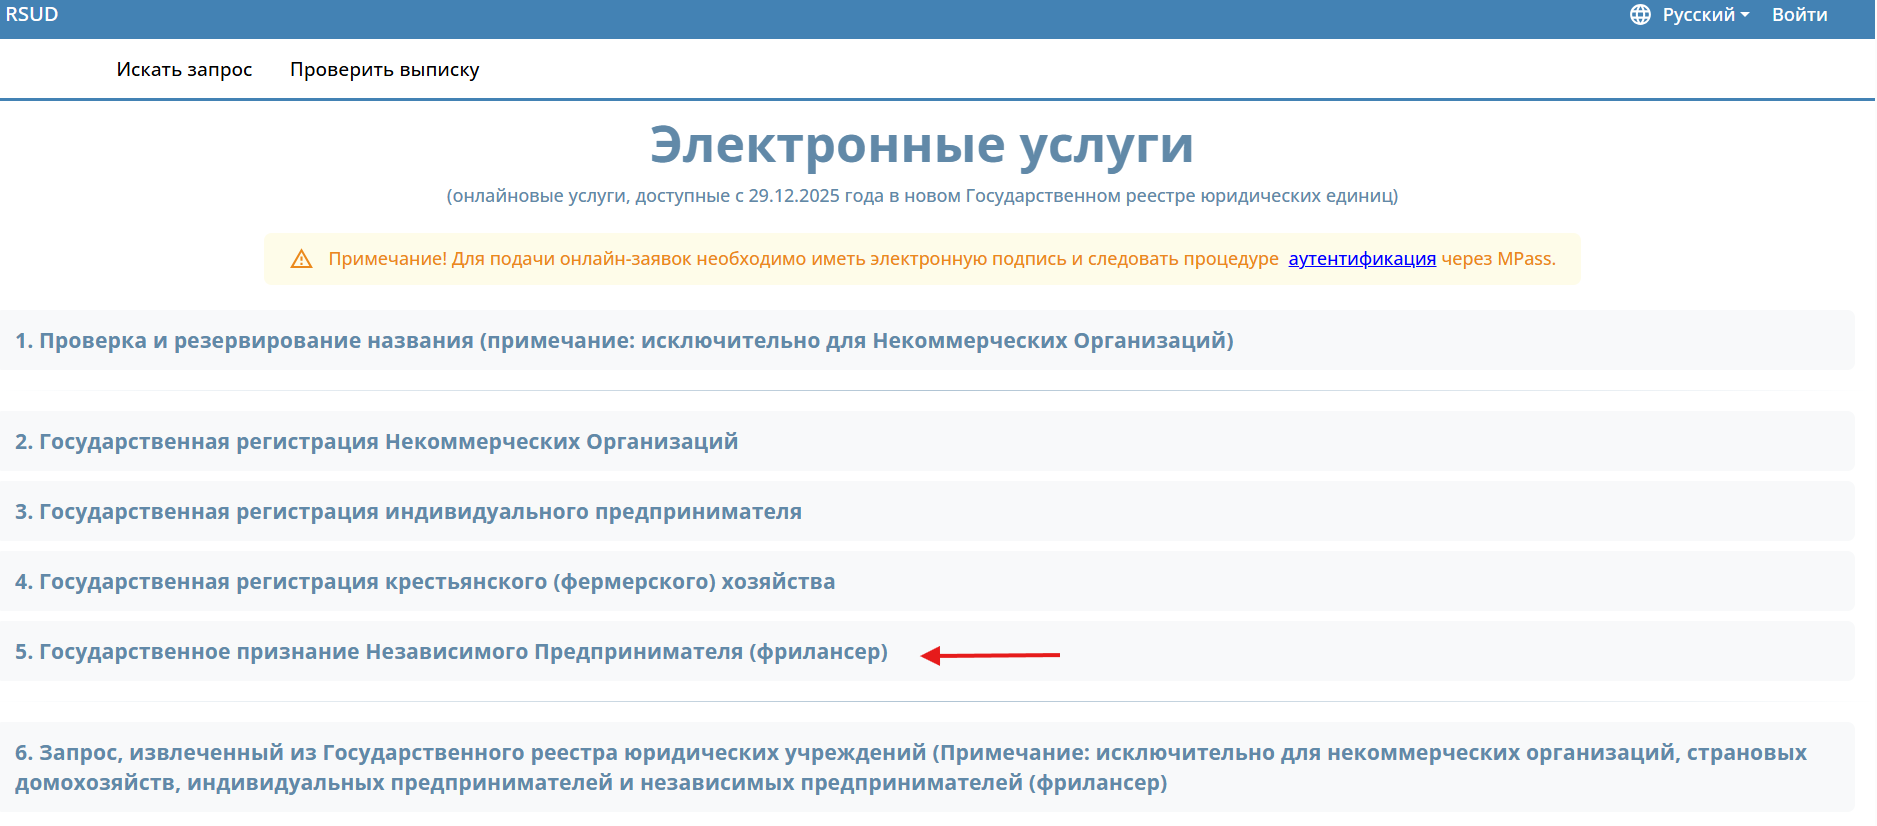This screenshot has width=1877, height=826.
Task: Click the Войти login button
Action: 1799,15
